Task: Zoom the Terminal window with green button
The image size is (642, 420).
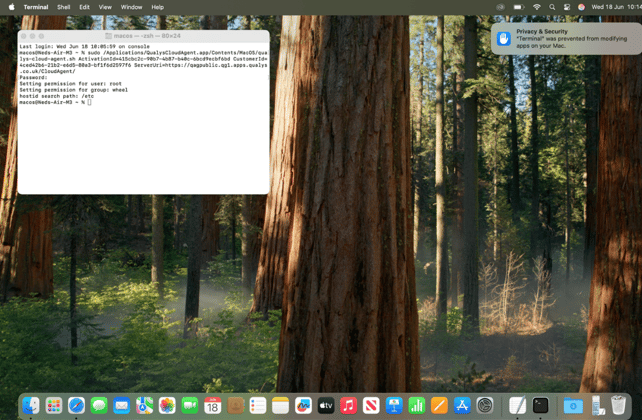Action: 41,36
